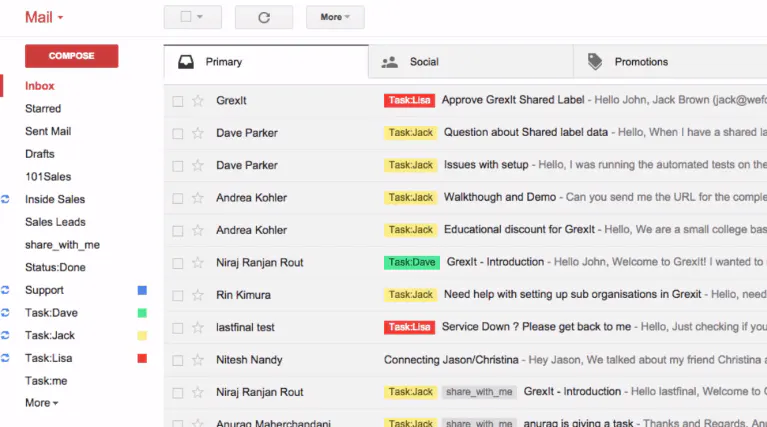Screen dimensions: 767x427
Task: Star the GrexIt email
Action: pos(198,101)
